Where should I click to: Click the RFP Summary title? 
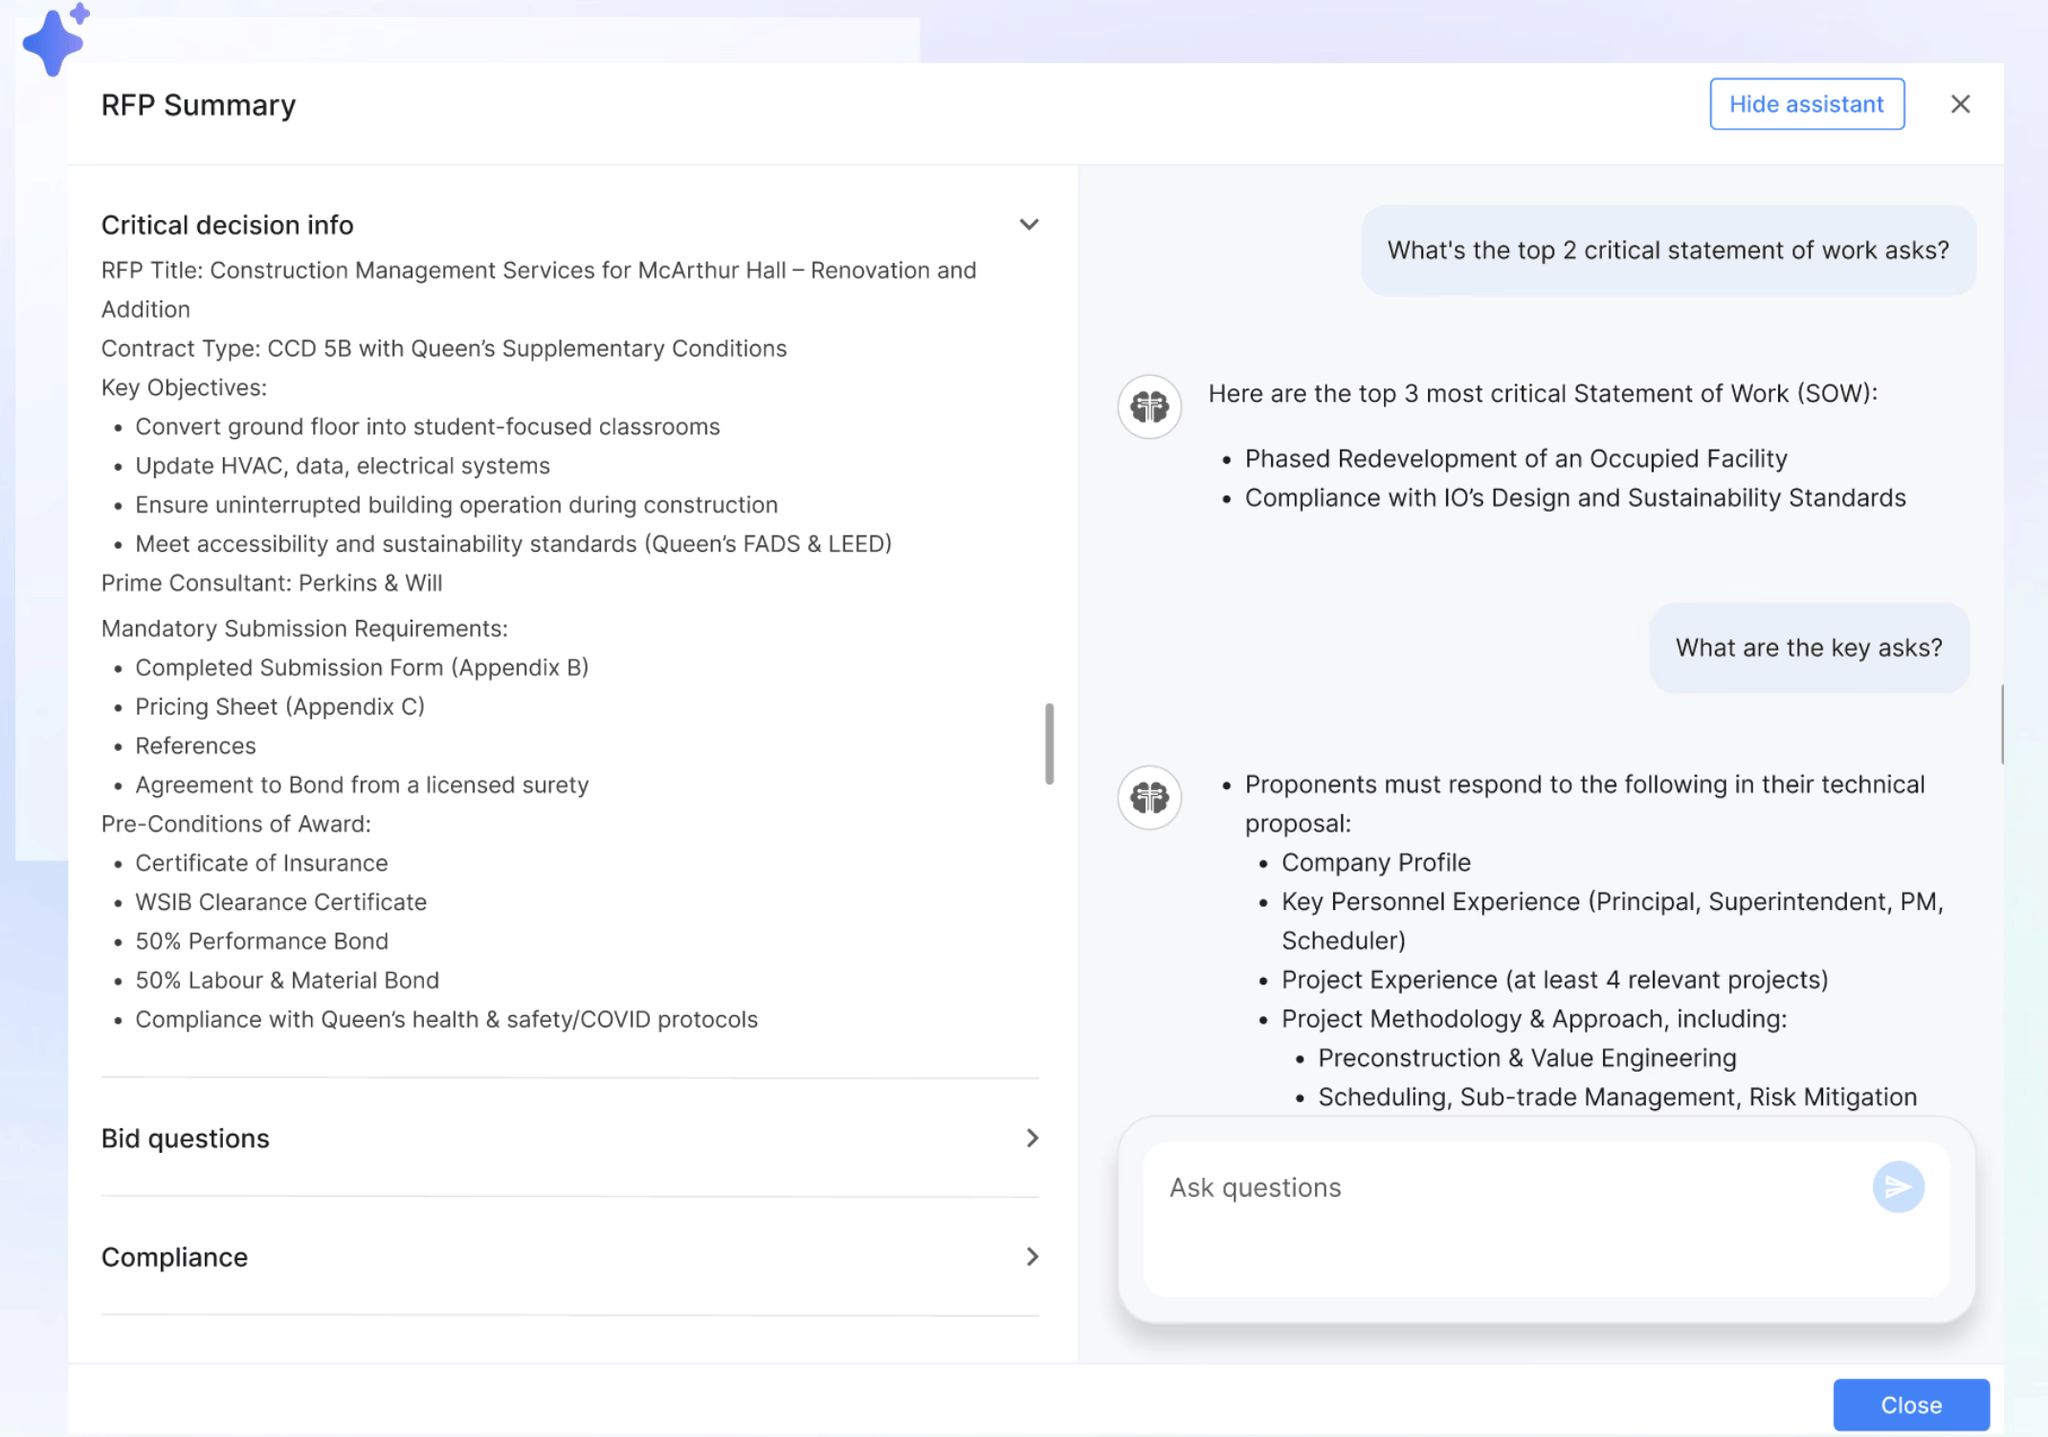coord(197,104)
